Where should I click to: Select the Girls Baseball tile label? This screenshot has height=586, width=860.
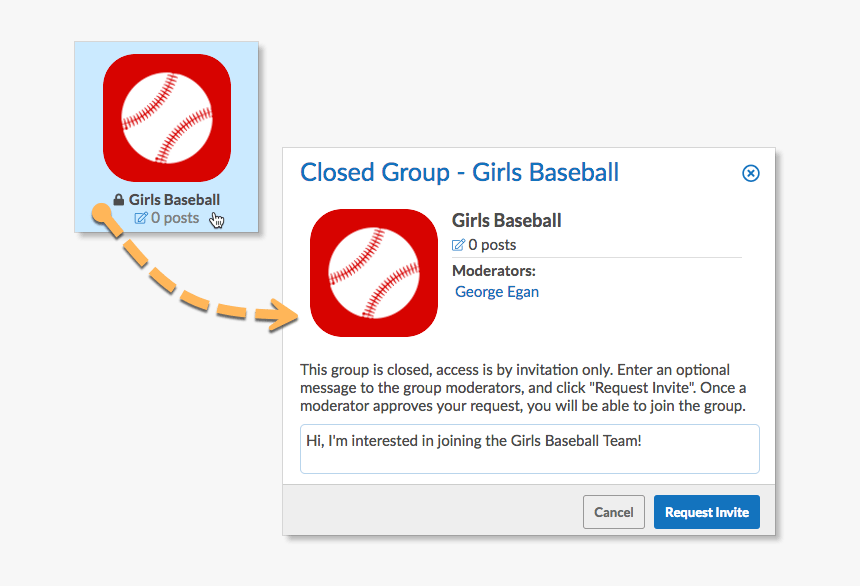click(x=174, y=200)
